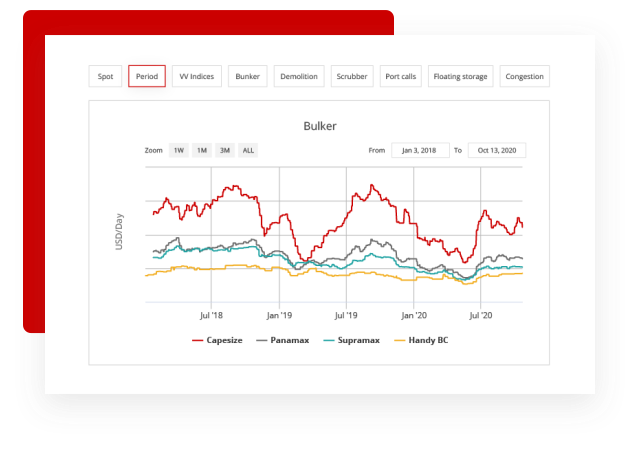This screenshot has width=640, height=449.
Task: Click the Jan '19 x-axis marker
Action: point(278,314)
